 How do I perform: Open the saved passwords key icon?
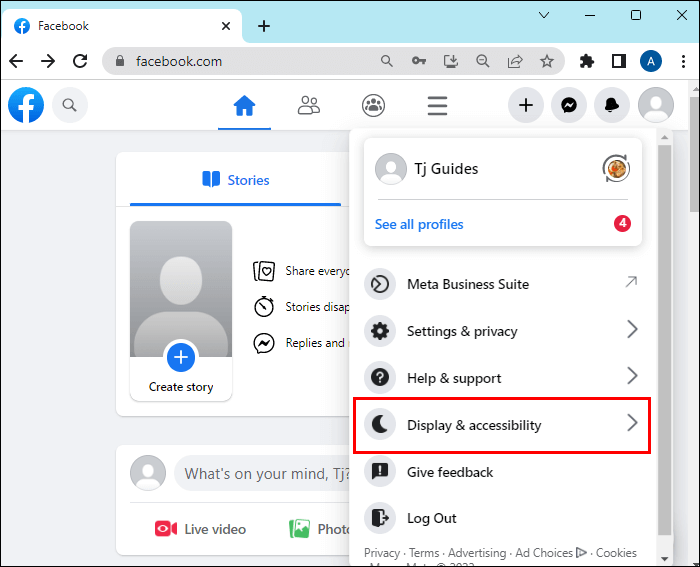point(418,61)
